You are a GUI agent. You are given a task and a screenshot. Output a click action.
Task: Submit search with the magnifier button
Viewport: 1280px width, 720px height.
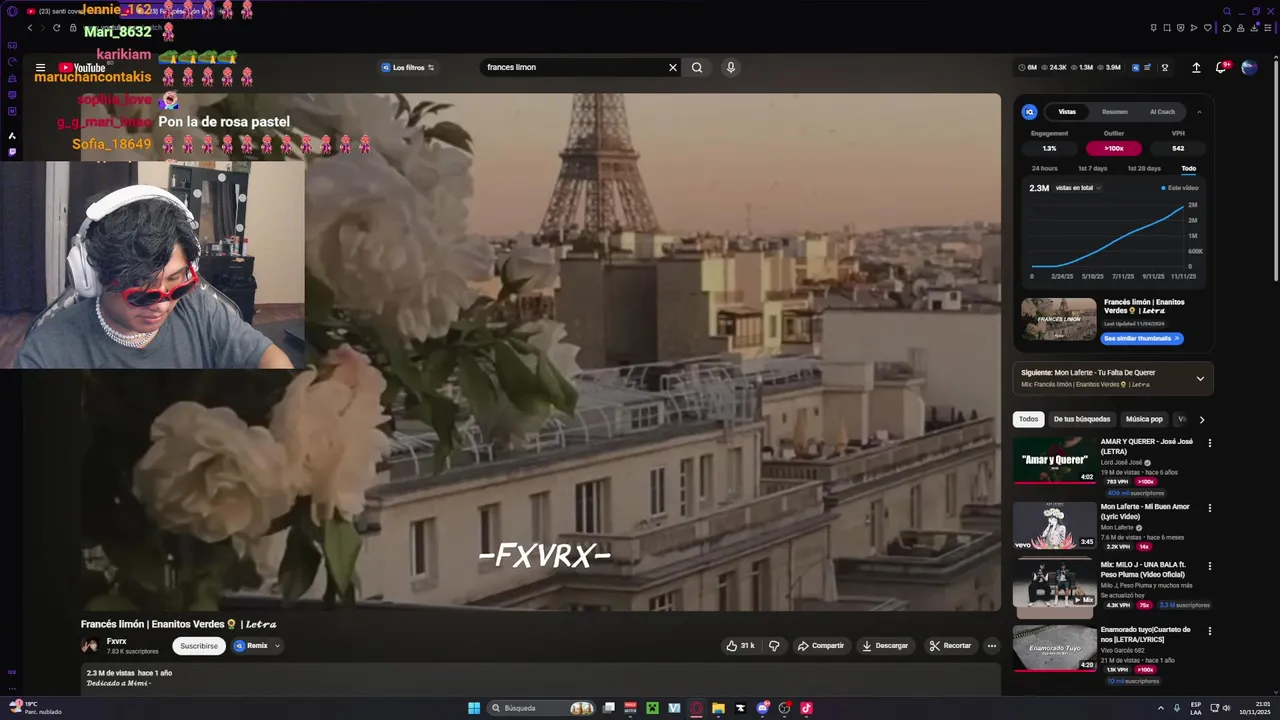click(697, 67)
